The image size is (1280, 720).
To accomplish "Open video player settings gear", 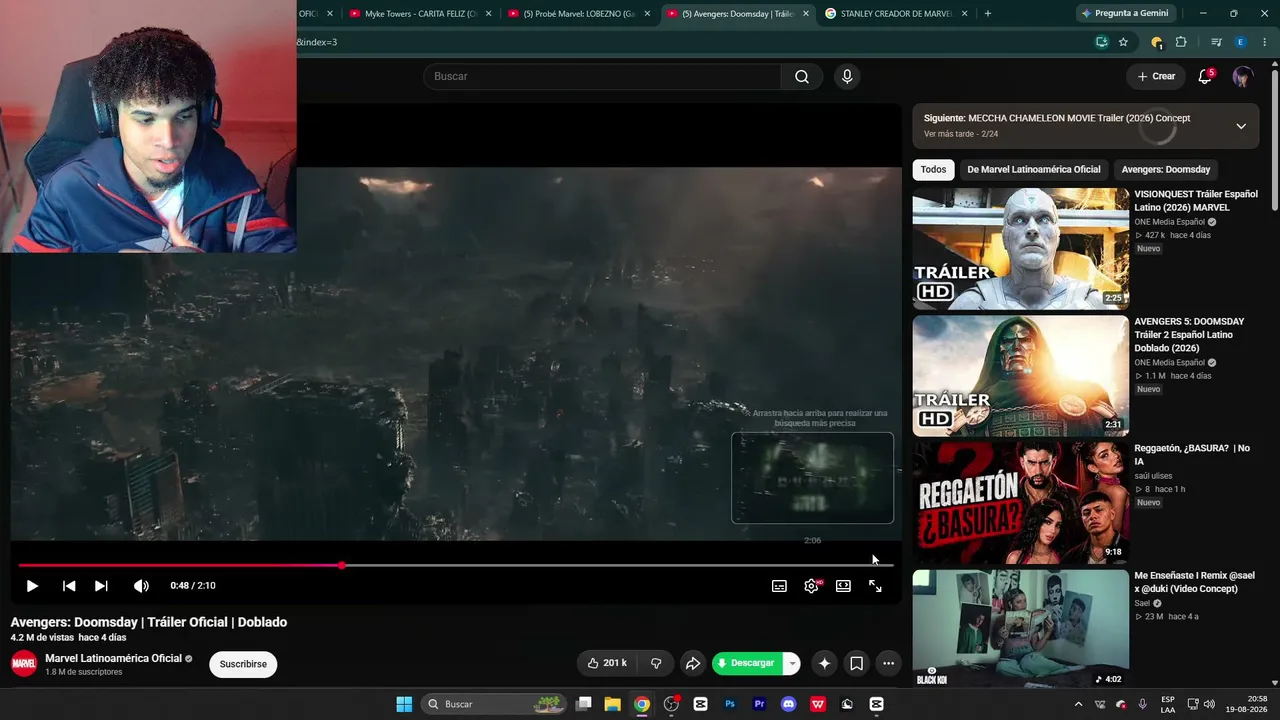I will click(x=811, y=586).
